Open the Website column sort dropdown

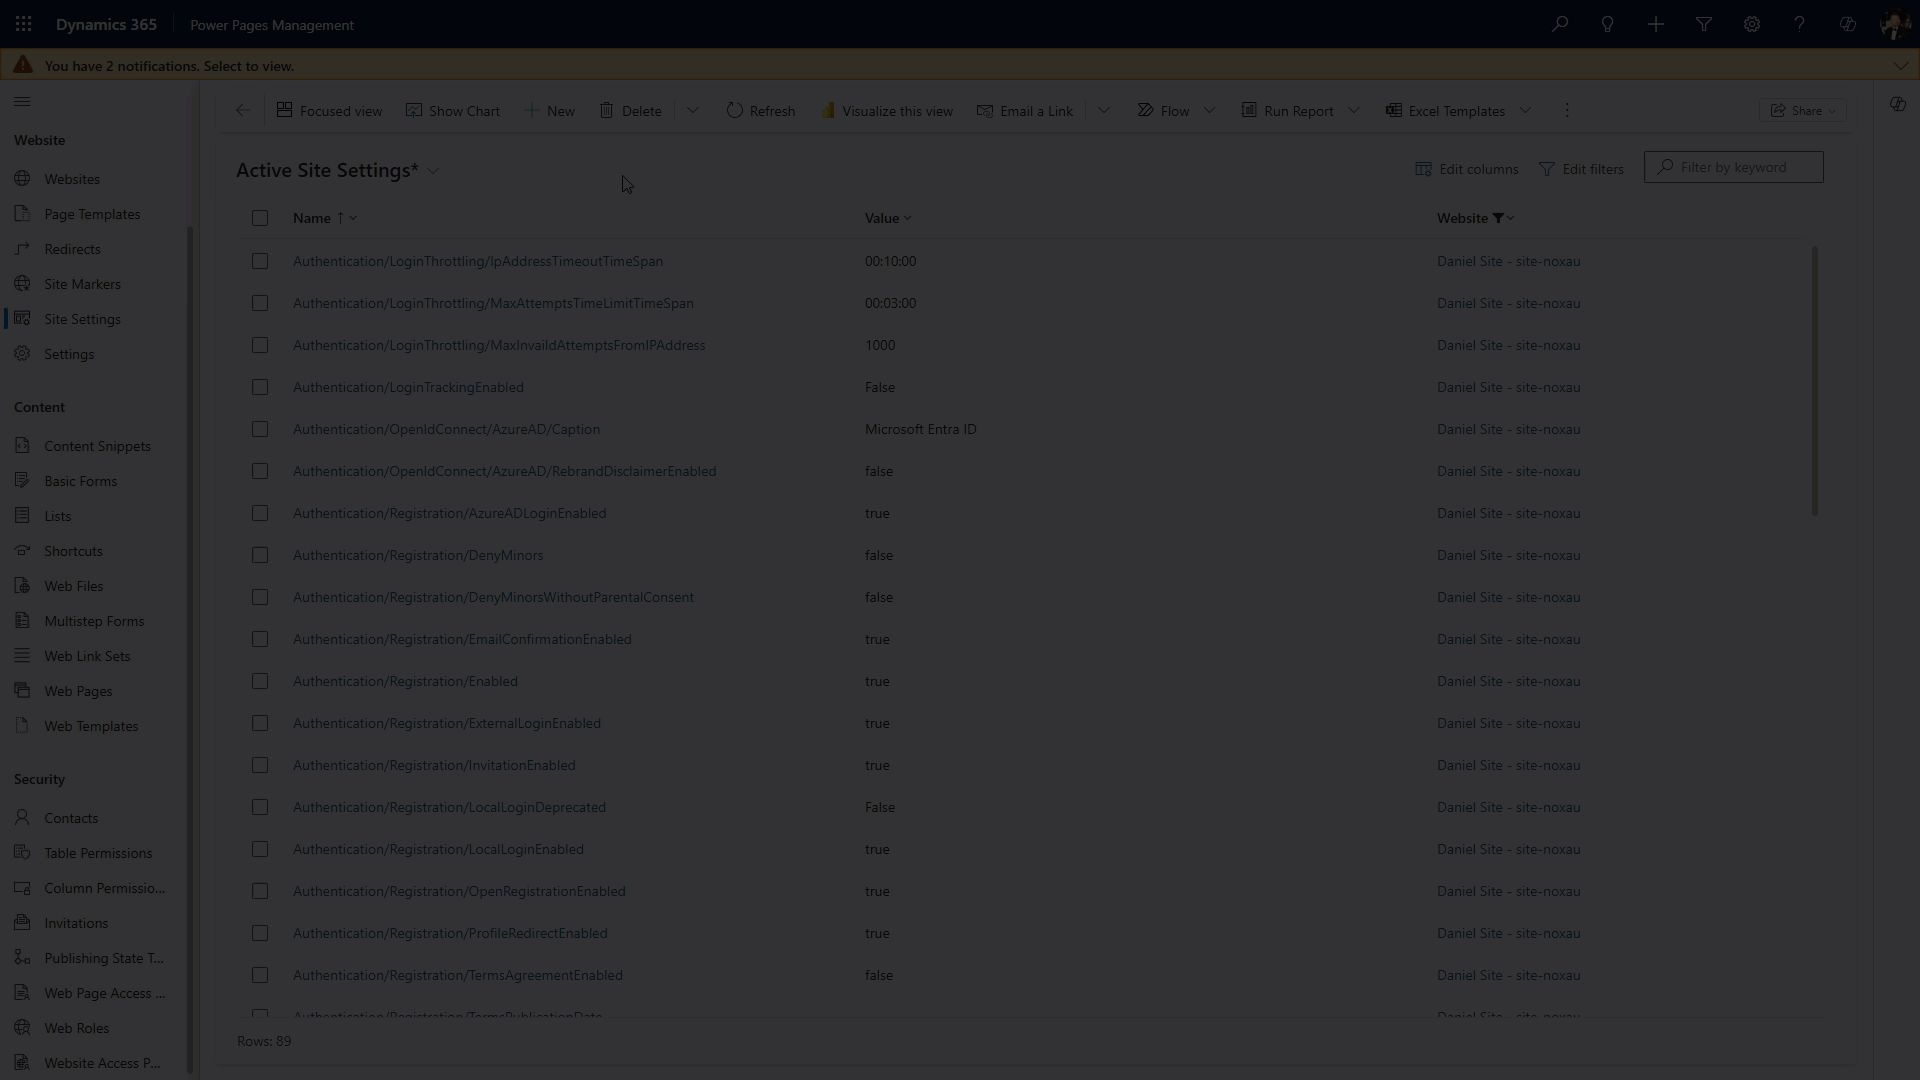pyautogui.click(x=1508, y=218)
